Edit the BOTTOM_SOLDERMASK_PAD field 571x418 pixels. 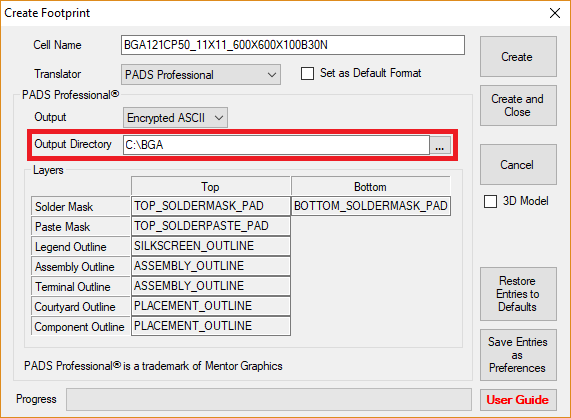371,206
